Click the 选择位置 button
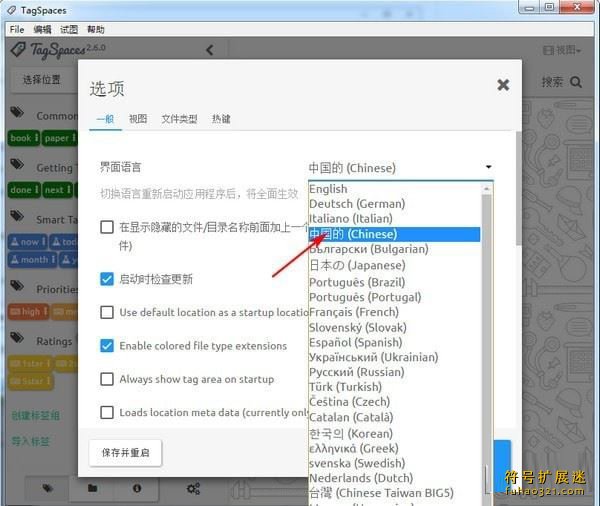Screen dimensions: 600x506 coord(42,80)
